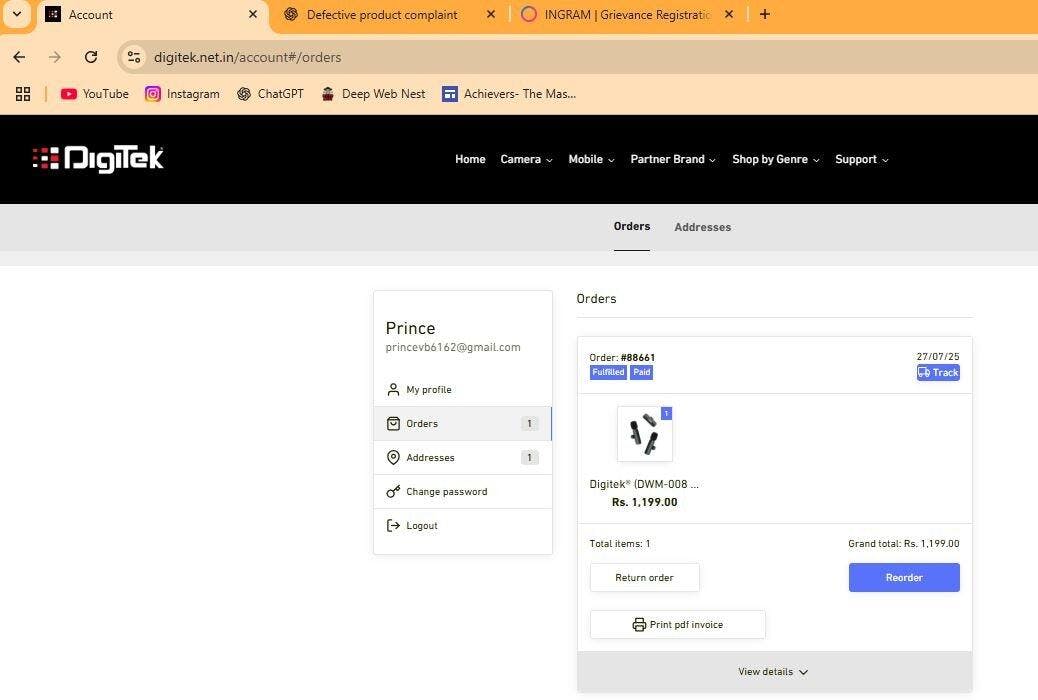The height and width of the screenshot is (700, 1038).
Task: Click the browser back arrow
Action: click(19, 57)
